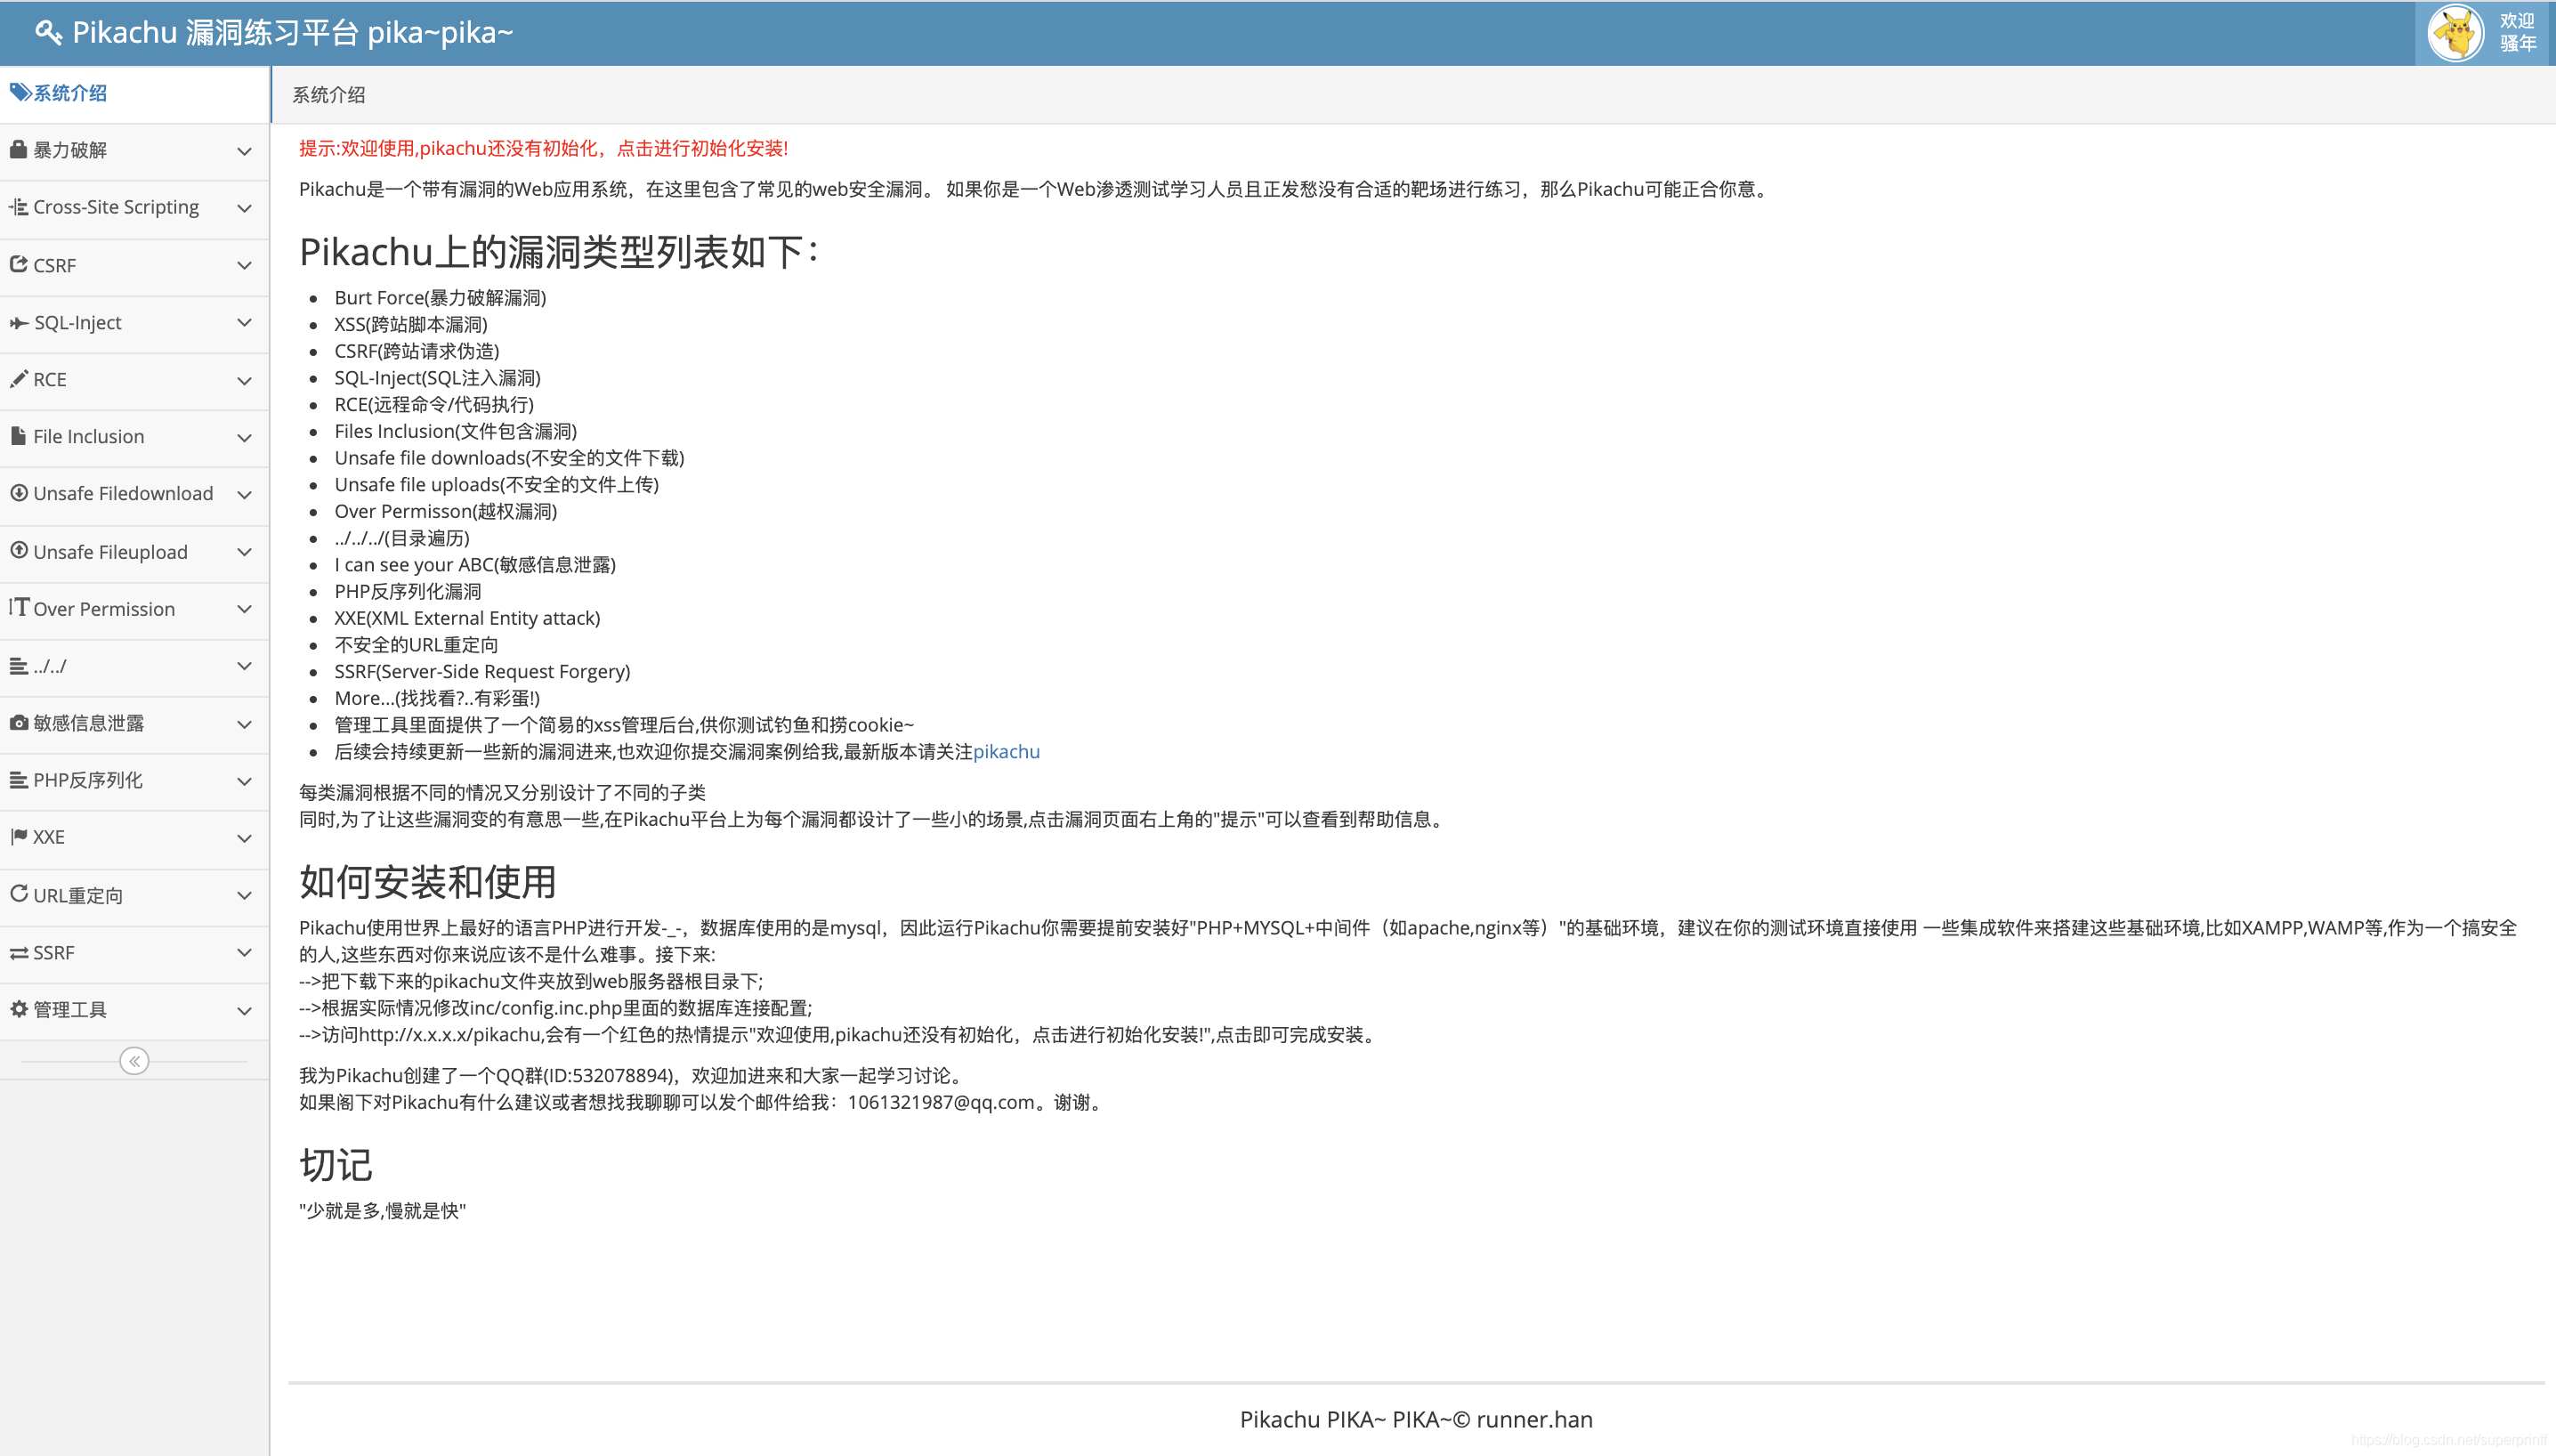Click the 'Pikachu PIKA~ PIKA~© runner.han' footer
Screen dimensions: 2556x1456
1416,1419
